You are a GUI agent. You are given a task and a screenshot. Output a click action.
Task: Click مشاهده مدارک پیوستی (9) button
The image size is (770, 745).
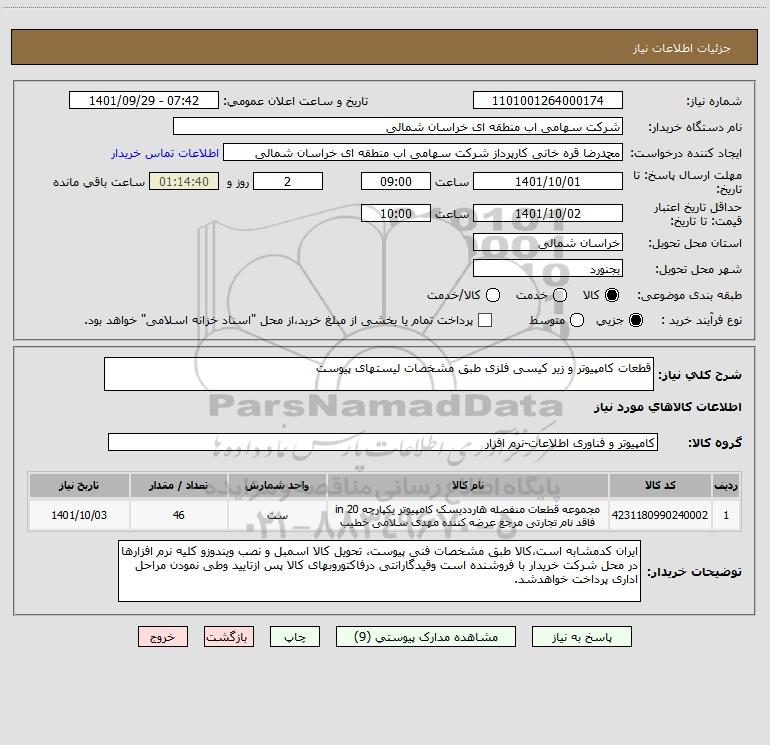coord(426,637)
